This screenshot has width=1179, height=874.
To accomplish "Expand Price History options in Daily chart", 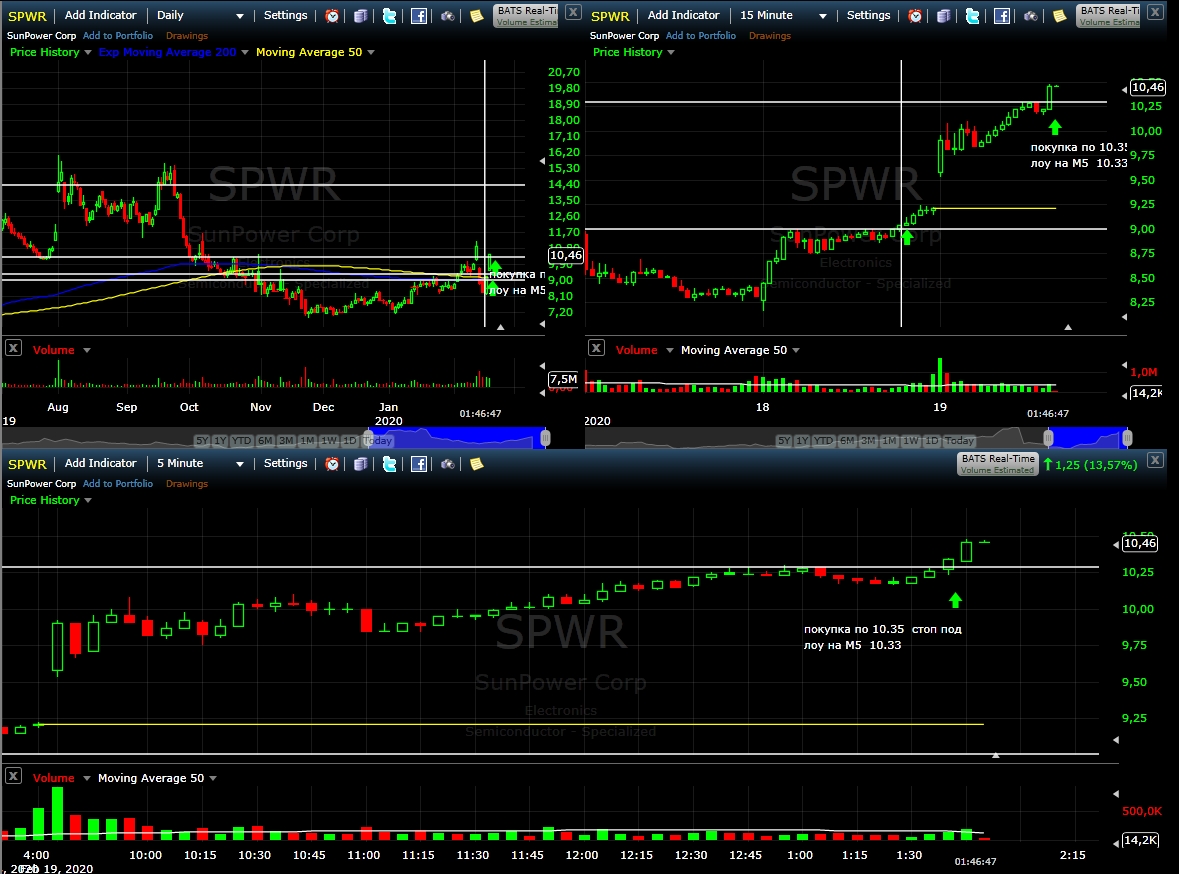I will click(88, 53).
